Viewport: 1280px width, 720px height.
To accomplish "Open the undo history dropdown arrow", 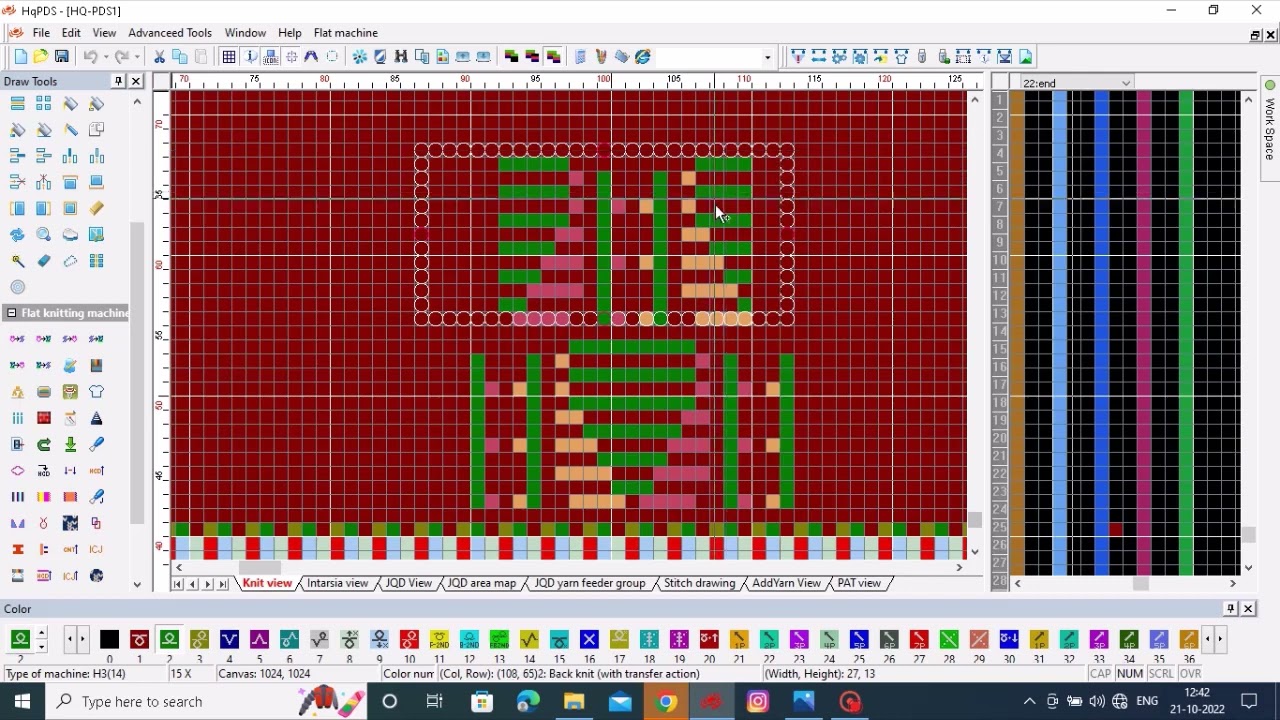I will (x=106, y=57).
